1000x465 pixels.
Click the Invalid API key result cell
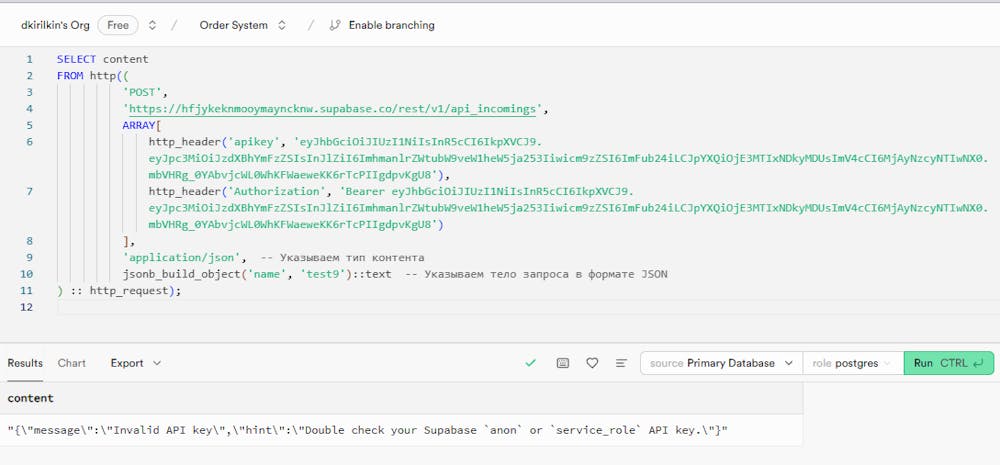367,430
